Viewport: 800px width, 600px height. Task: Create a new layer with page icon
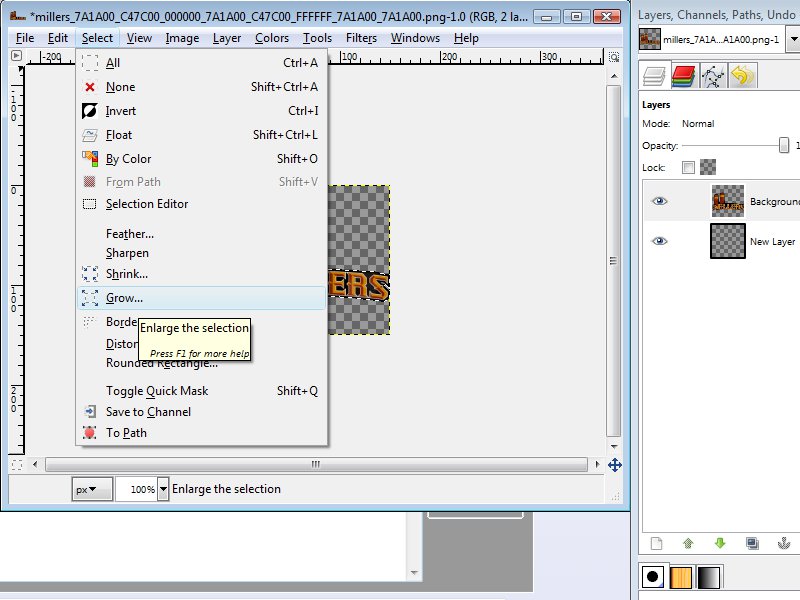click(656, 544)
